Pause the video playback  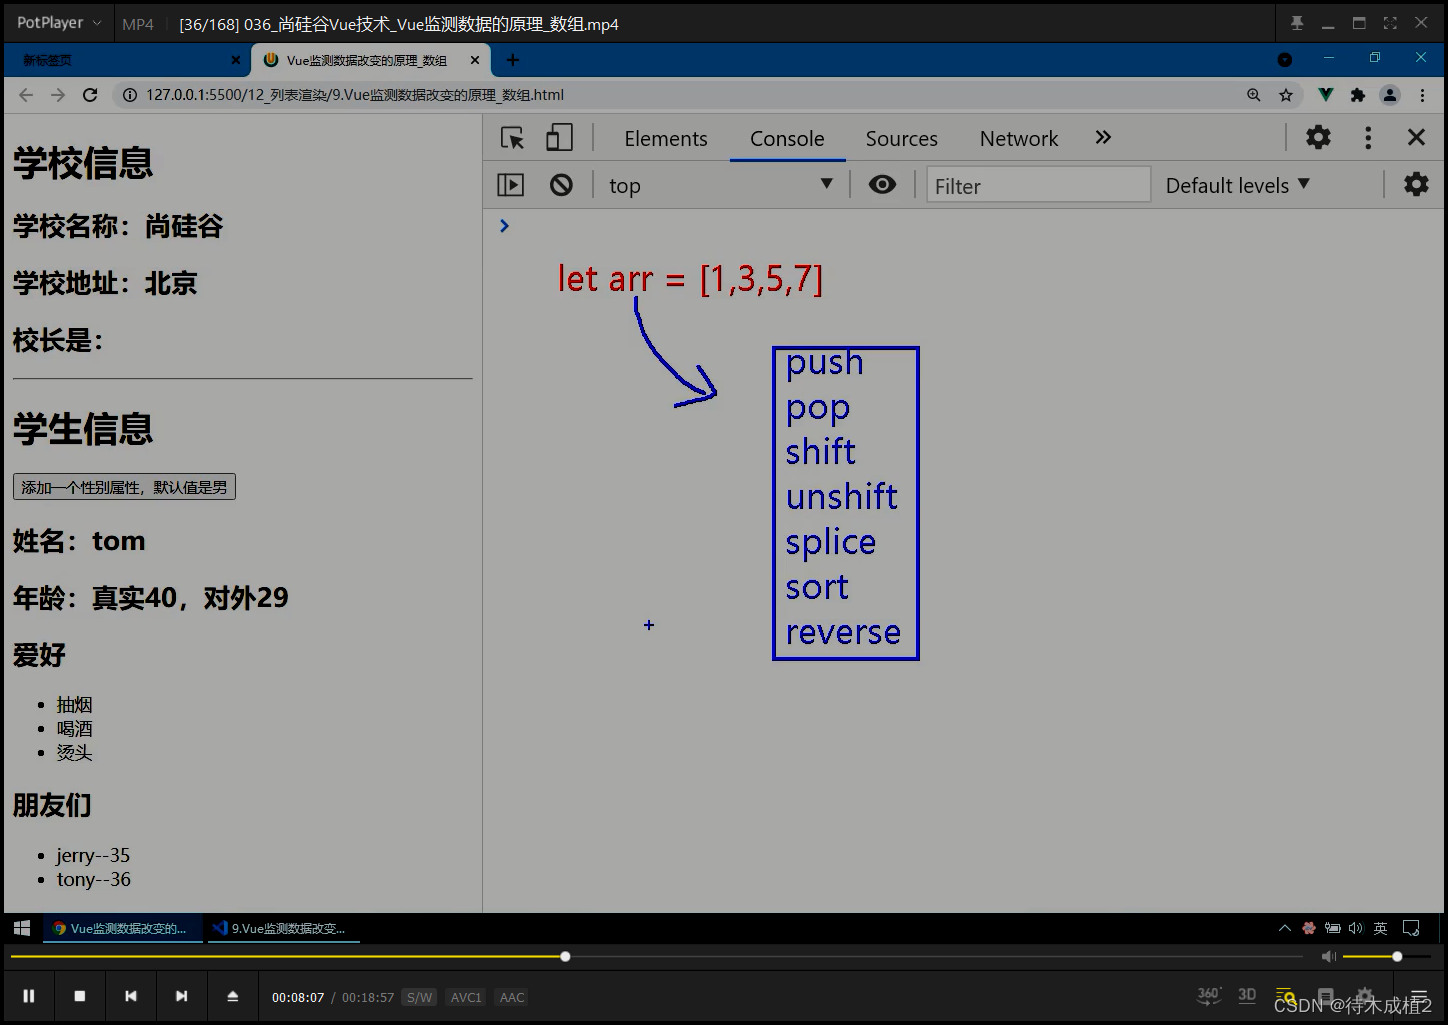[x=29, y=996]
